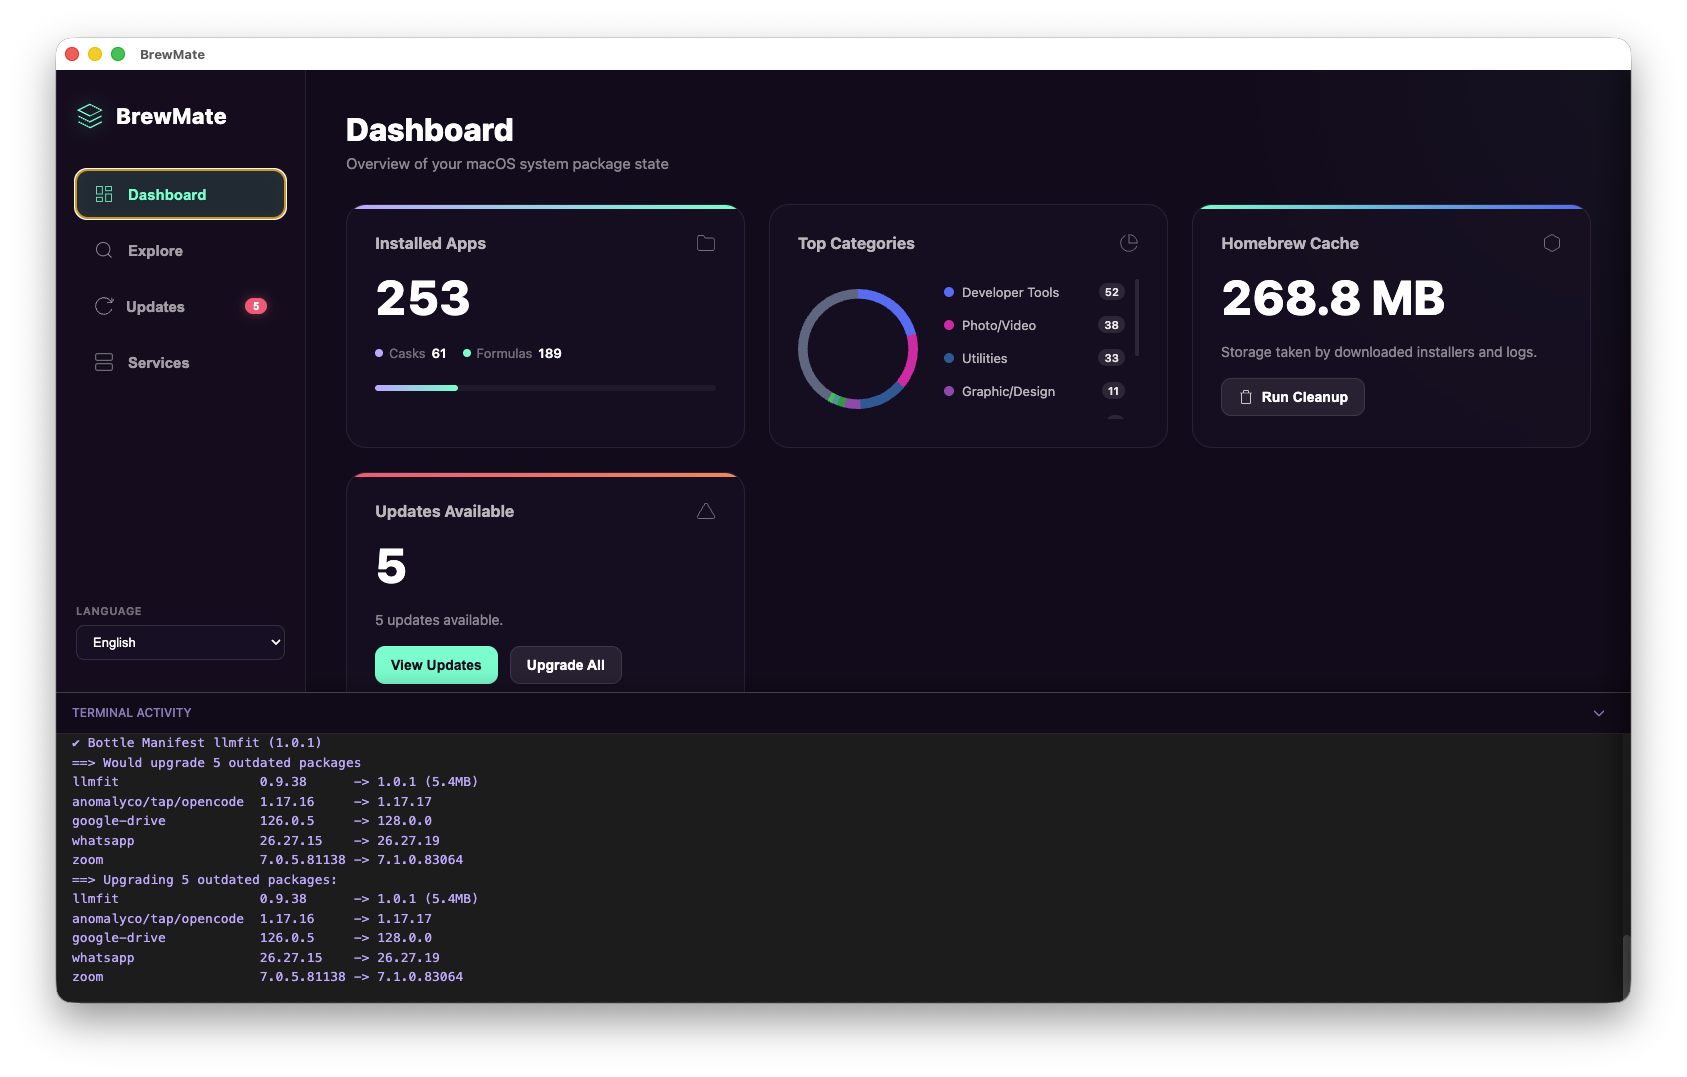The width and height of the screenshot is (1687, 1077).
Task: Click the TERMINAL ACTIVITY header label
Action: pos(132,713)
